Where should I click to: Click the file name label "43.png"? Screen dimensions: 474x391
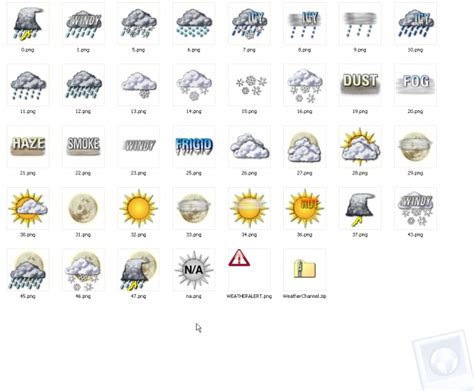click(x=415, y=235)
